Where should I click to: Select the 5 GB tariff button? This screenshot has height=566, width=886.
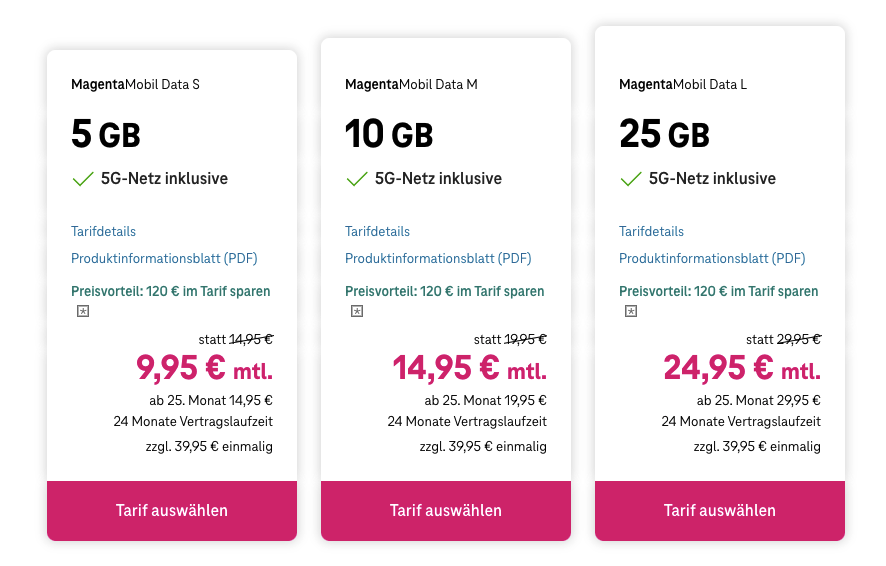tap(172, 510)
